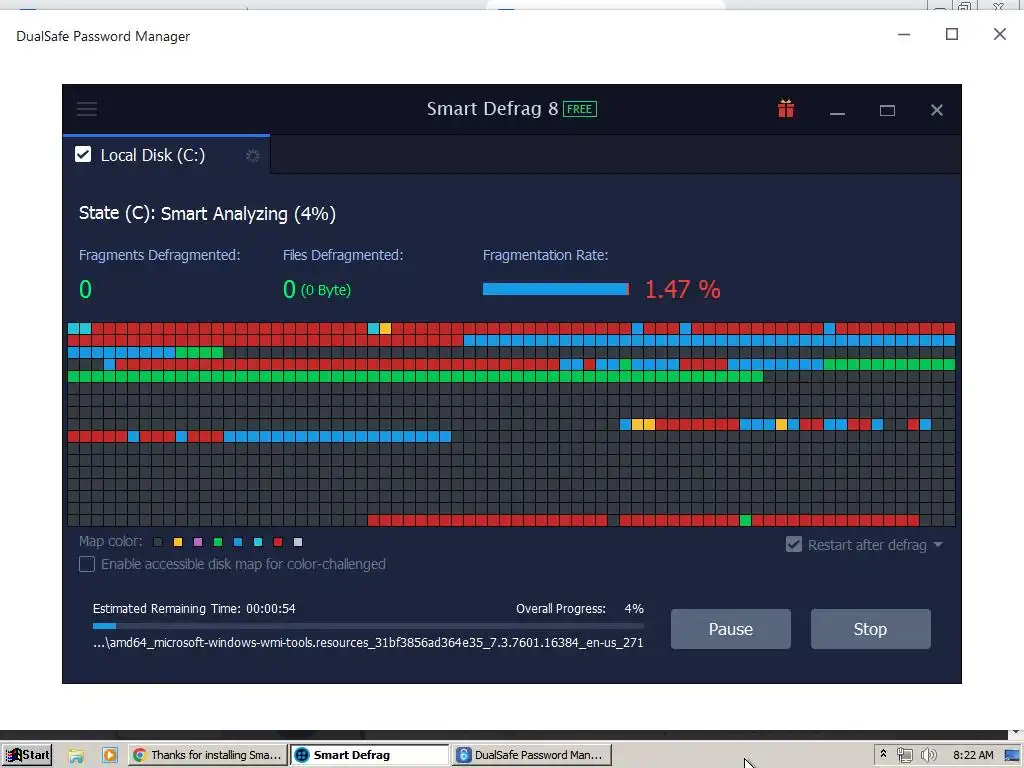Click the overall progress bar
The image size is (1024, 768).
[x=368, y=626]
